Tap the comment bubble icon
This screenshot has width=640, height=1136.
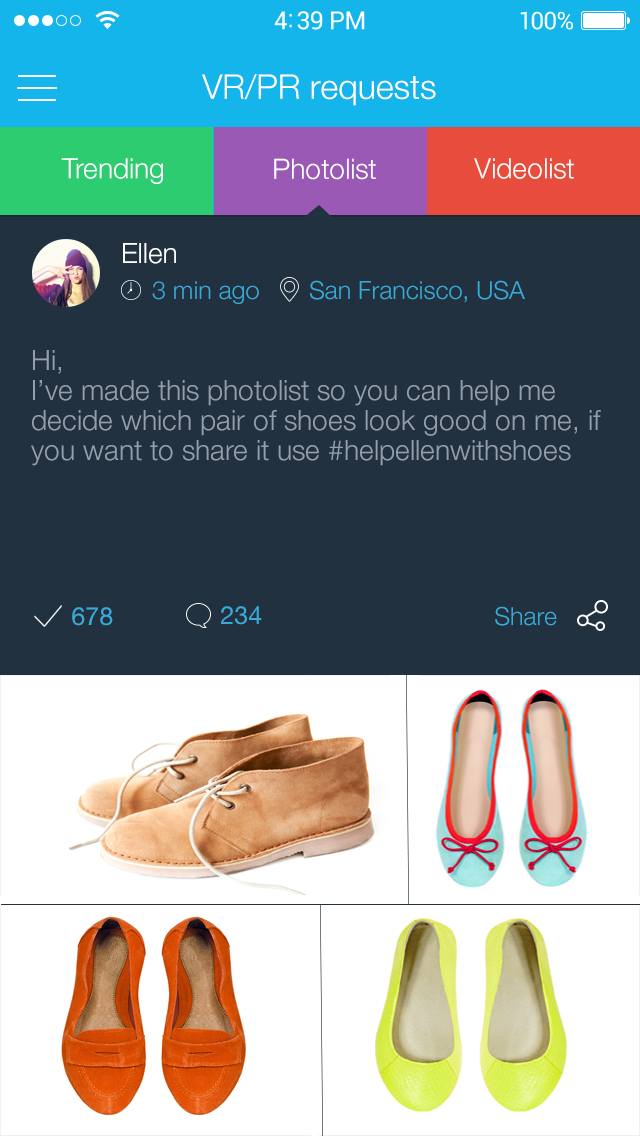(198, 616)
